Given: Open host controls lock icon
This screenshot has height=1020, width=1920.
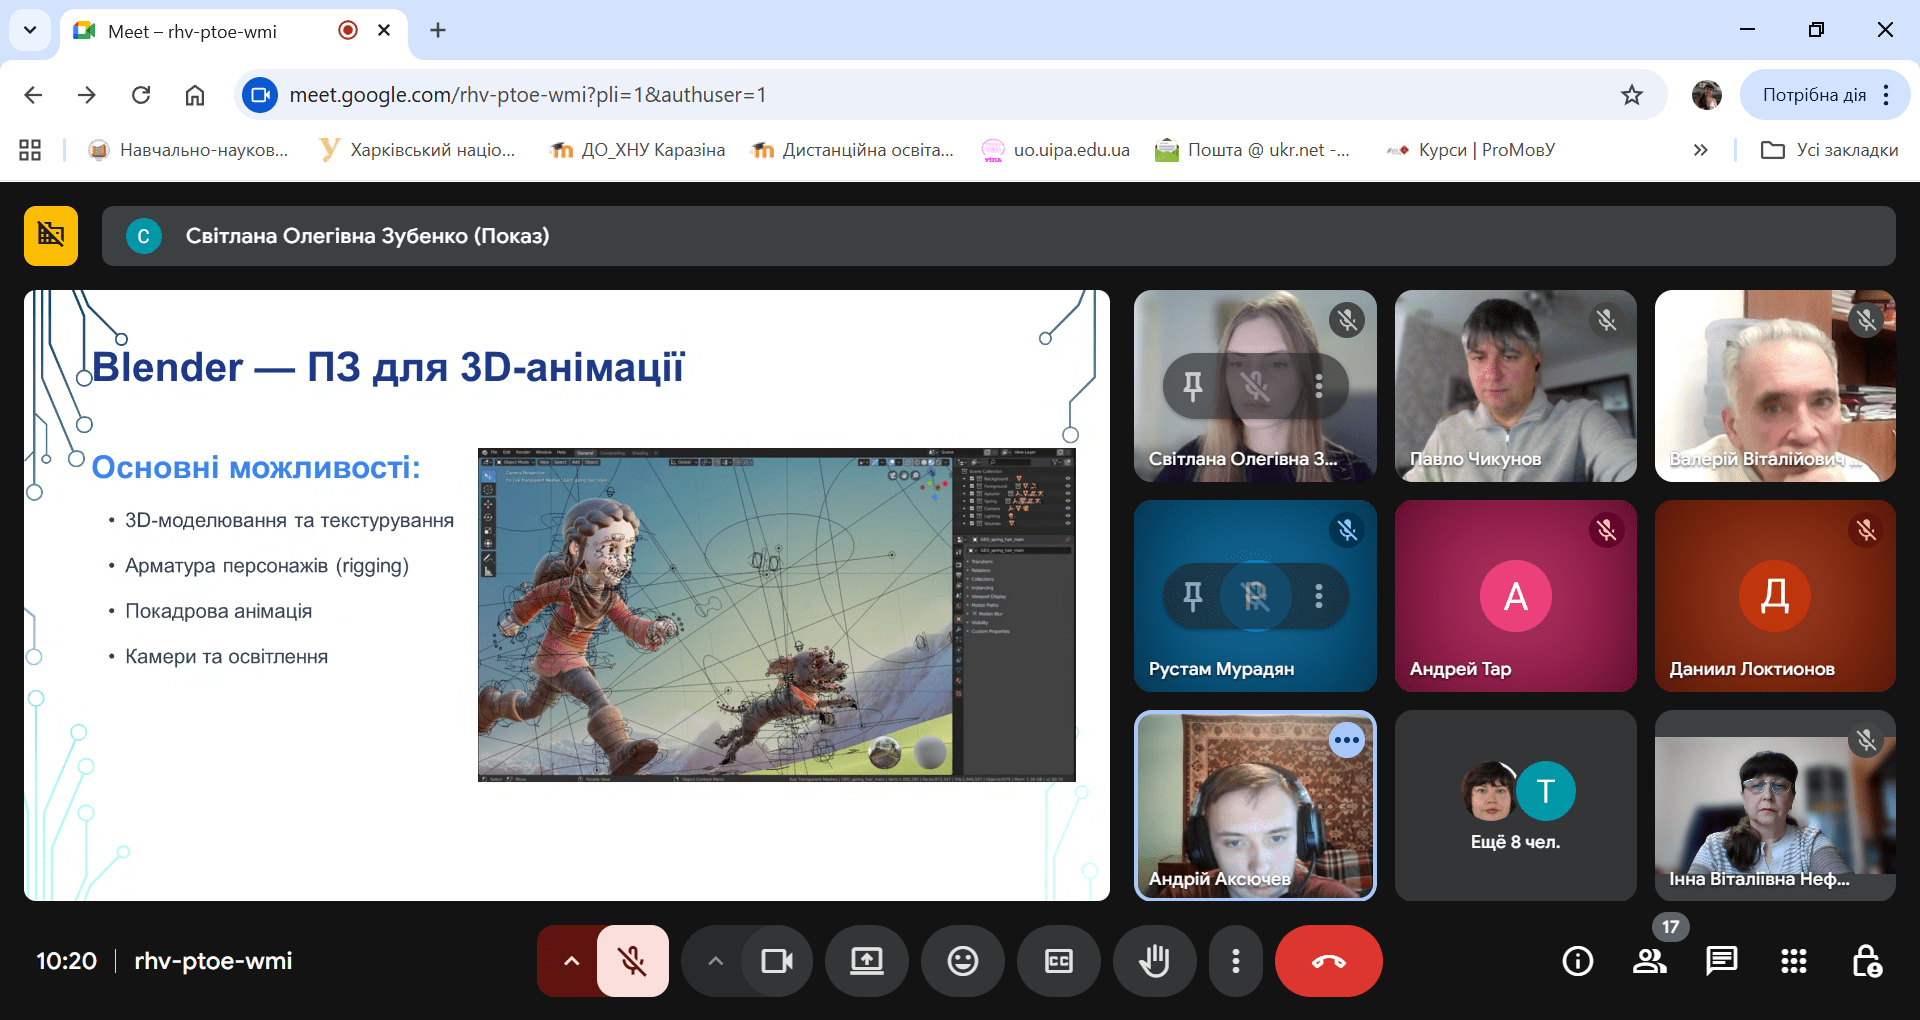Looking at the screenshot, I should point(1866,961).
